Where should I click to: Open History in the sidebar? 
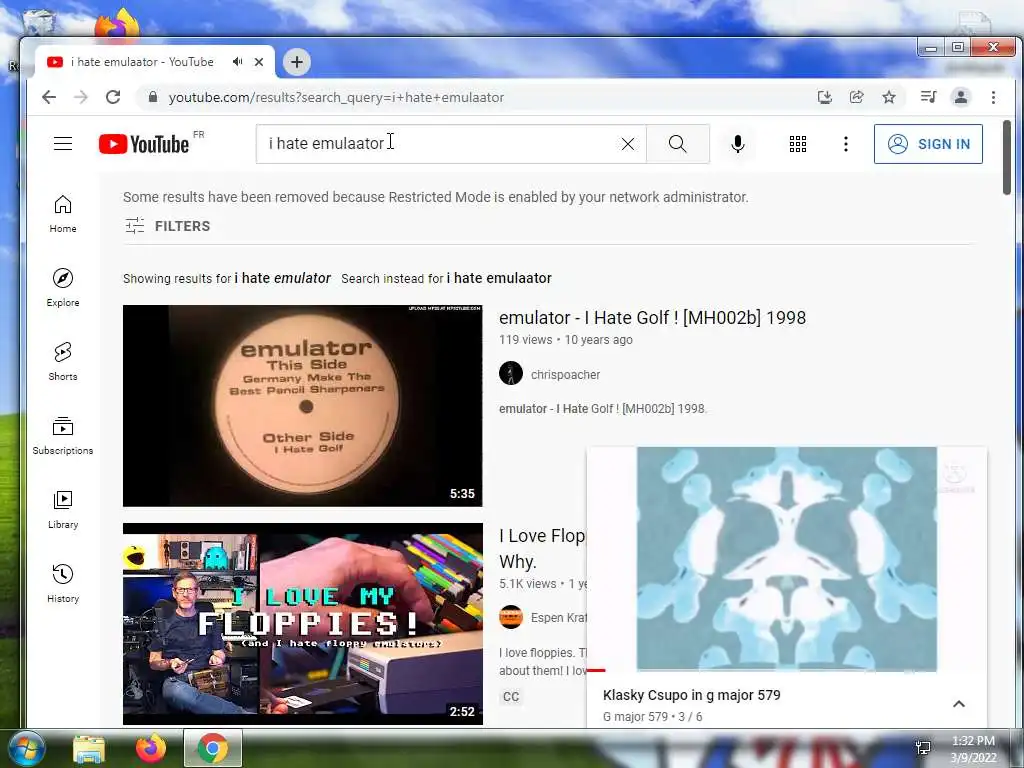pos(63,584)
